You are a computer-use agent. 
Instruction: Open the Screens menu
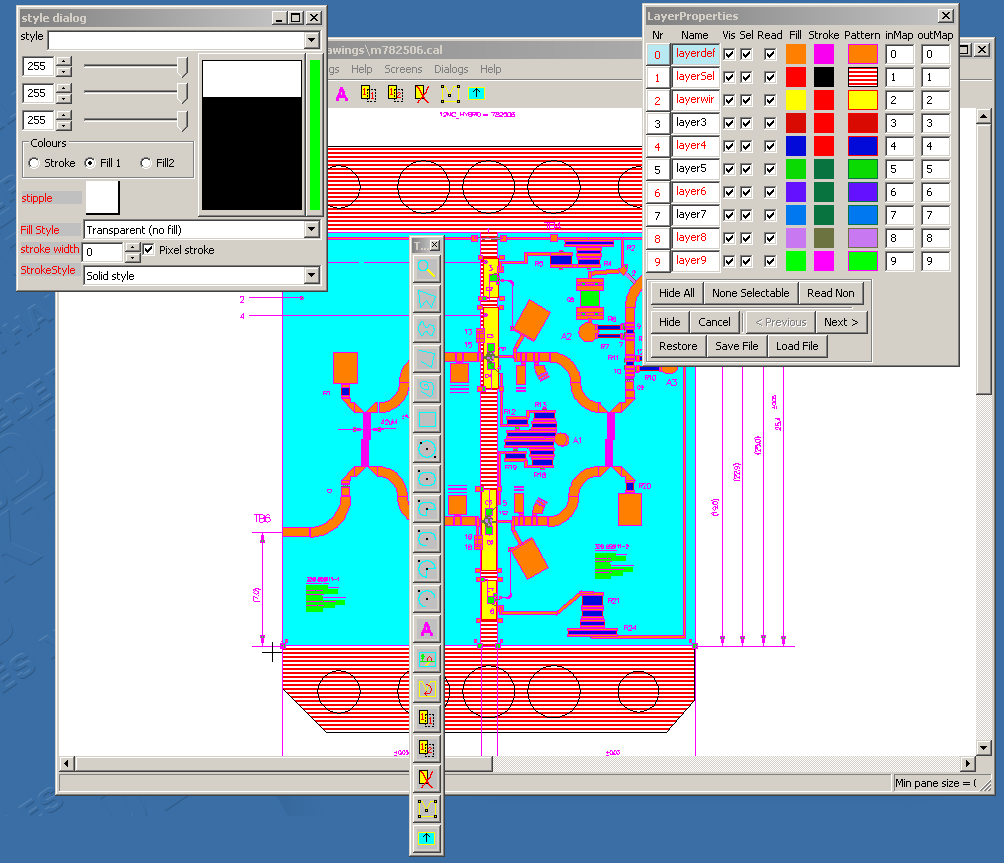403,69
